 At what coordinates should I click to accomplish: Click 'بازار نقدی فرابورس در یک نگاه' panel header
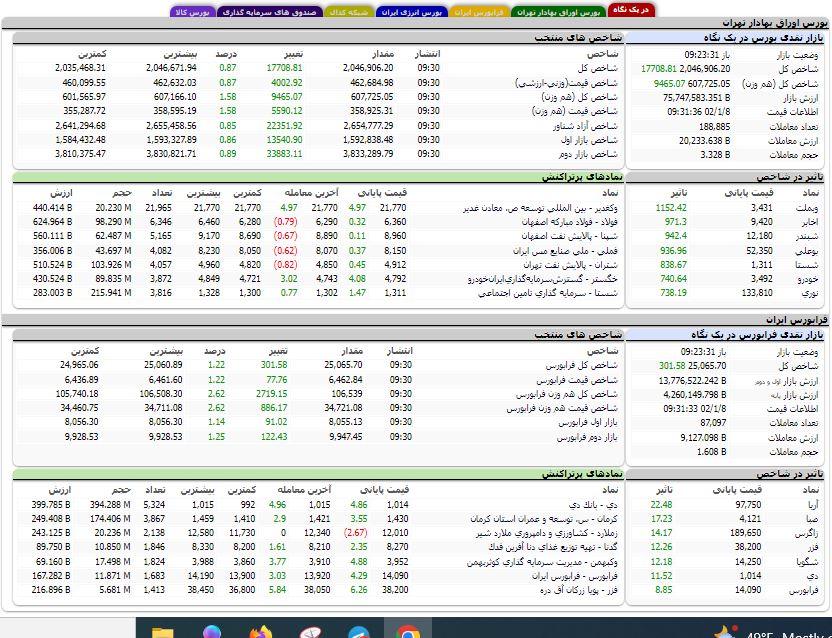pos(757,335)
